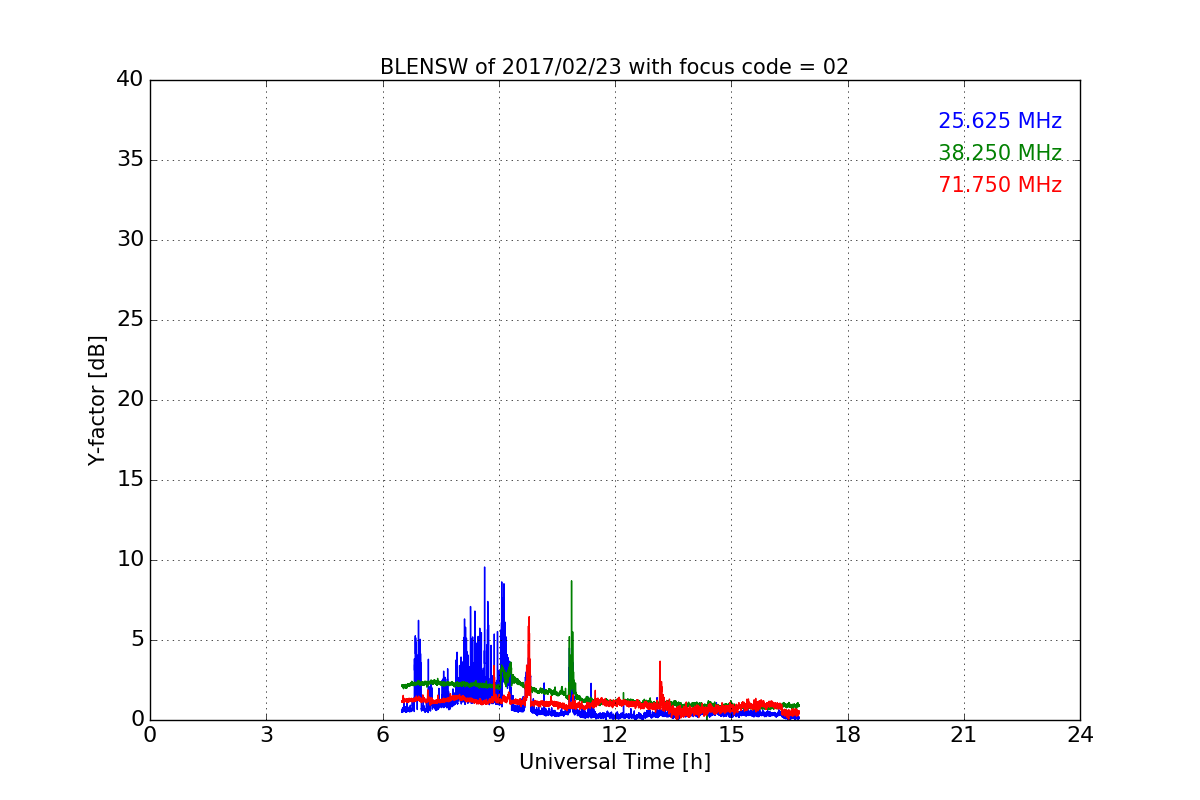The height and width of the screenshot is (800, 1200).
Task: Click y-axis tick label 5
Action: click(136, 640)
